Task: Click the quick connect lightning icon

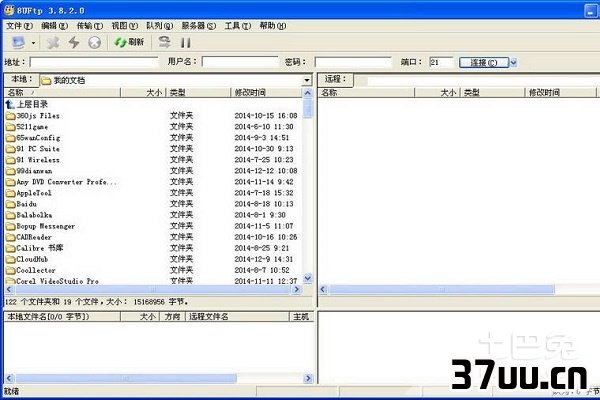Action: click(x=74, y=42)
